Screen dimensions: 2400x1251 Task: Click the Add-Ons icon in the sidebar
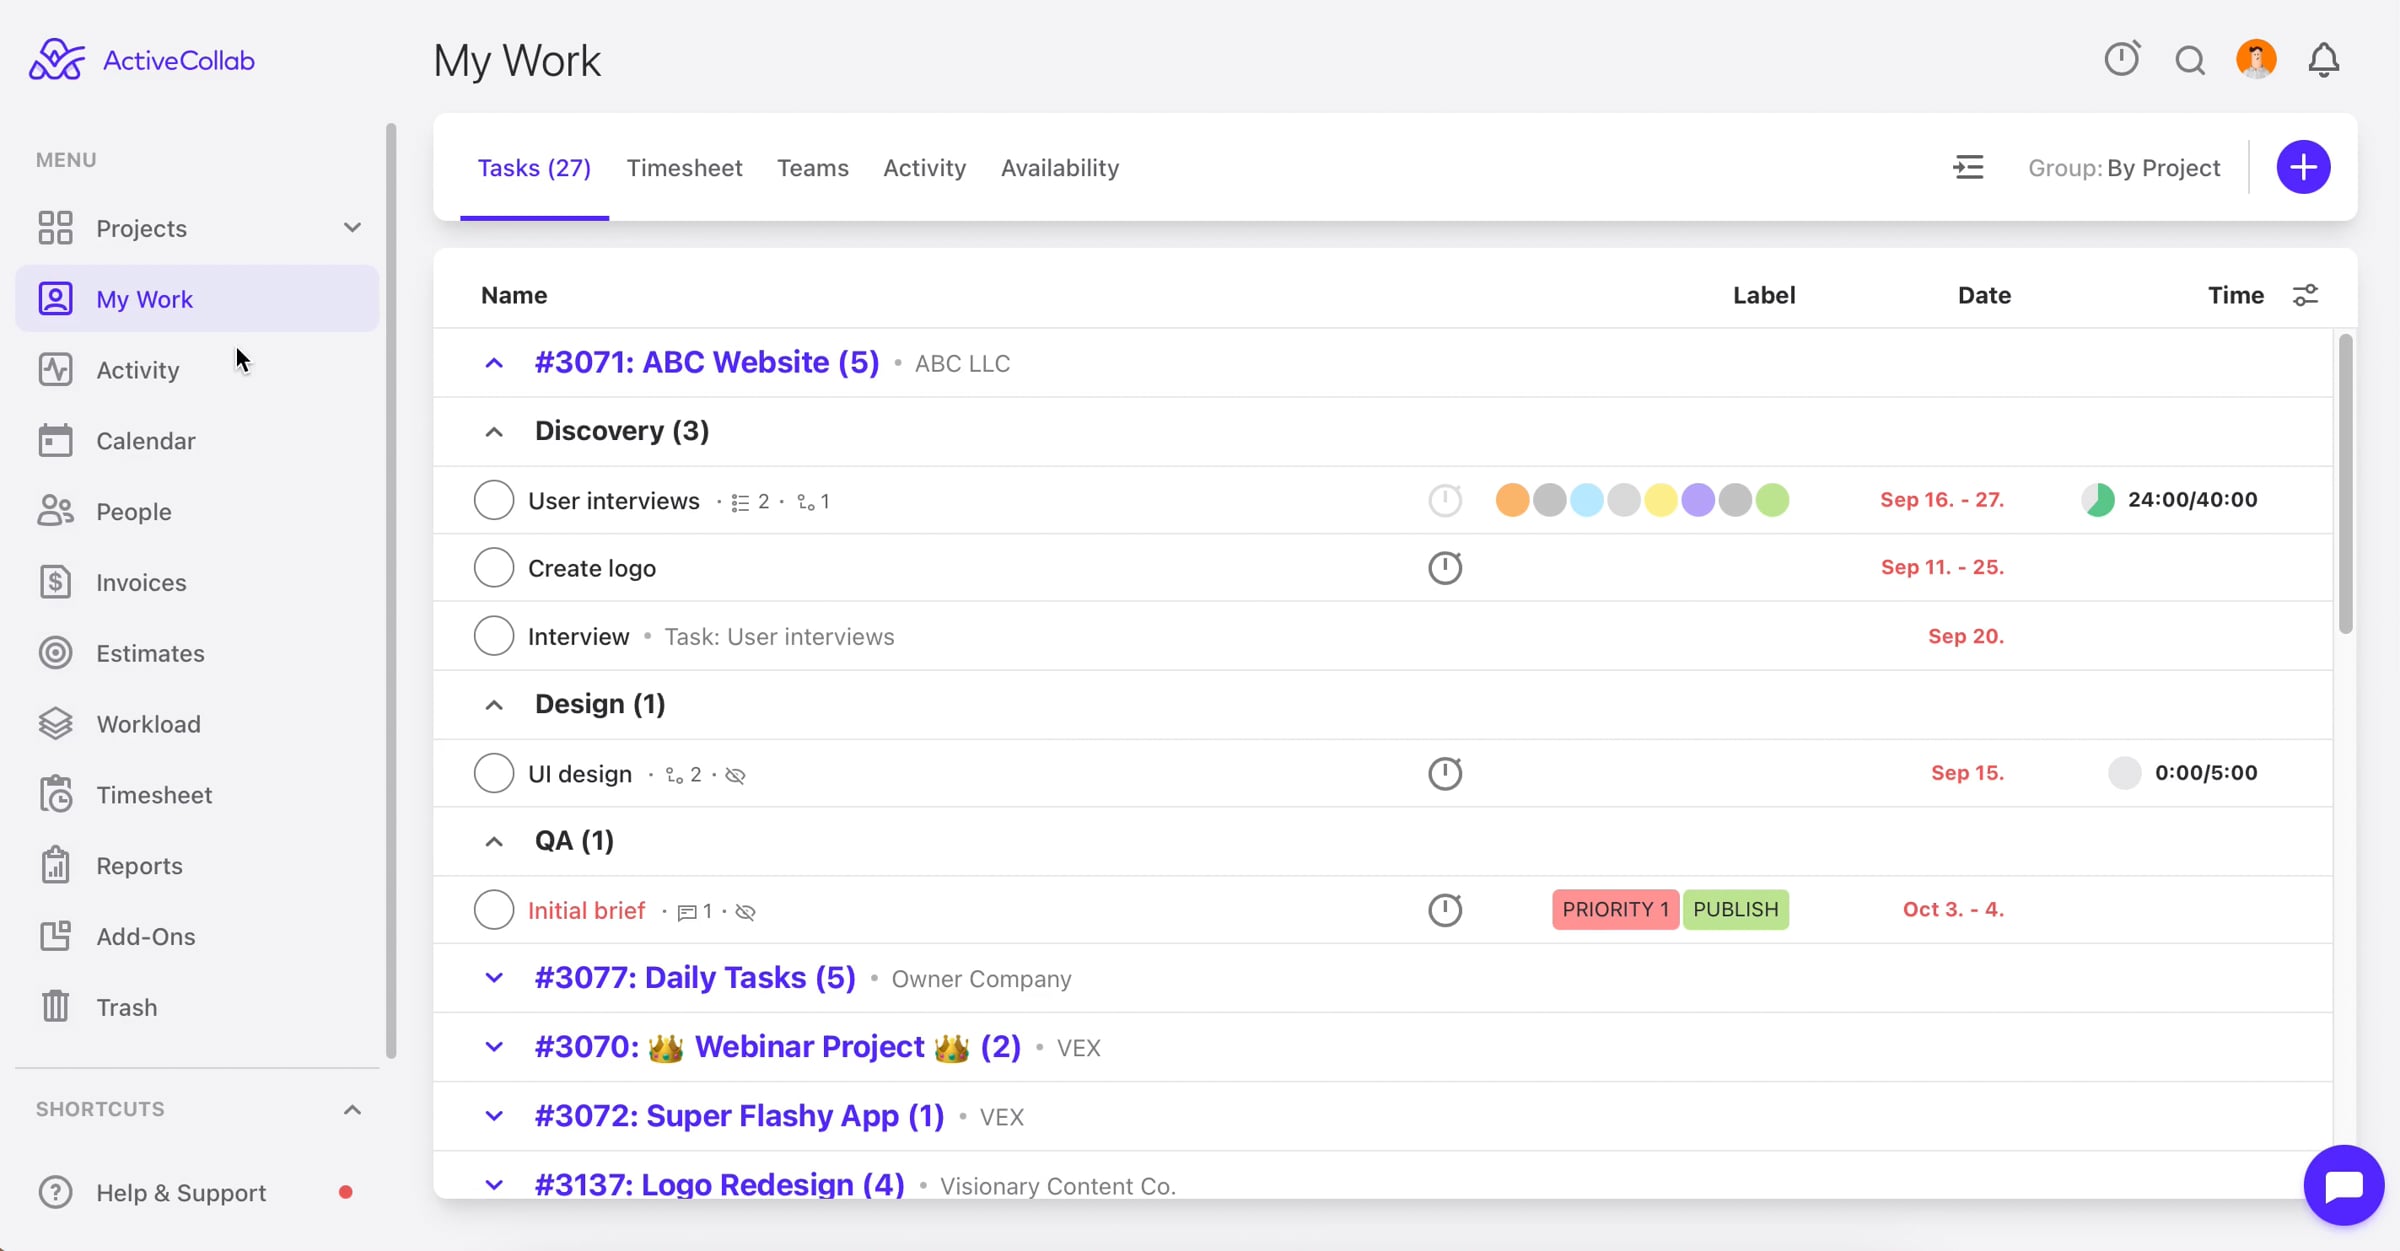click(x=55, y=936)
